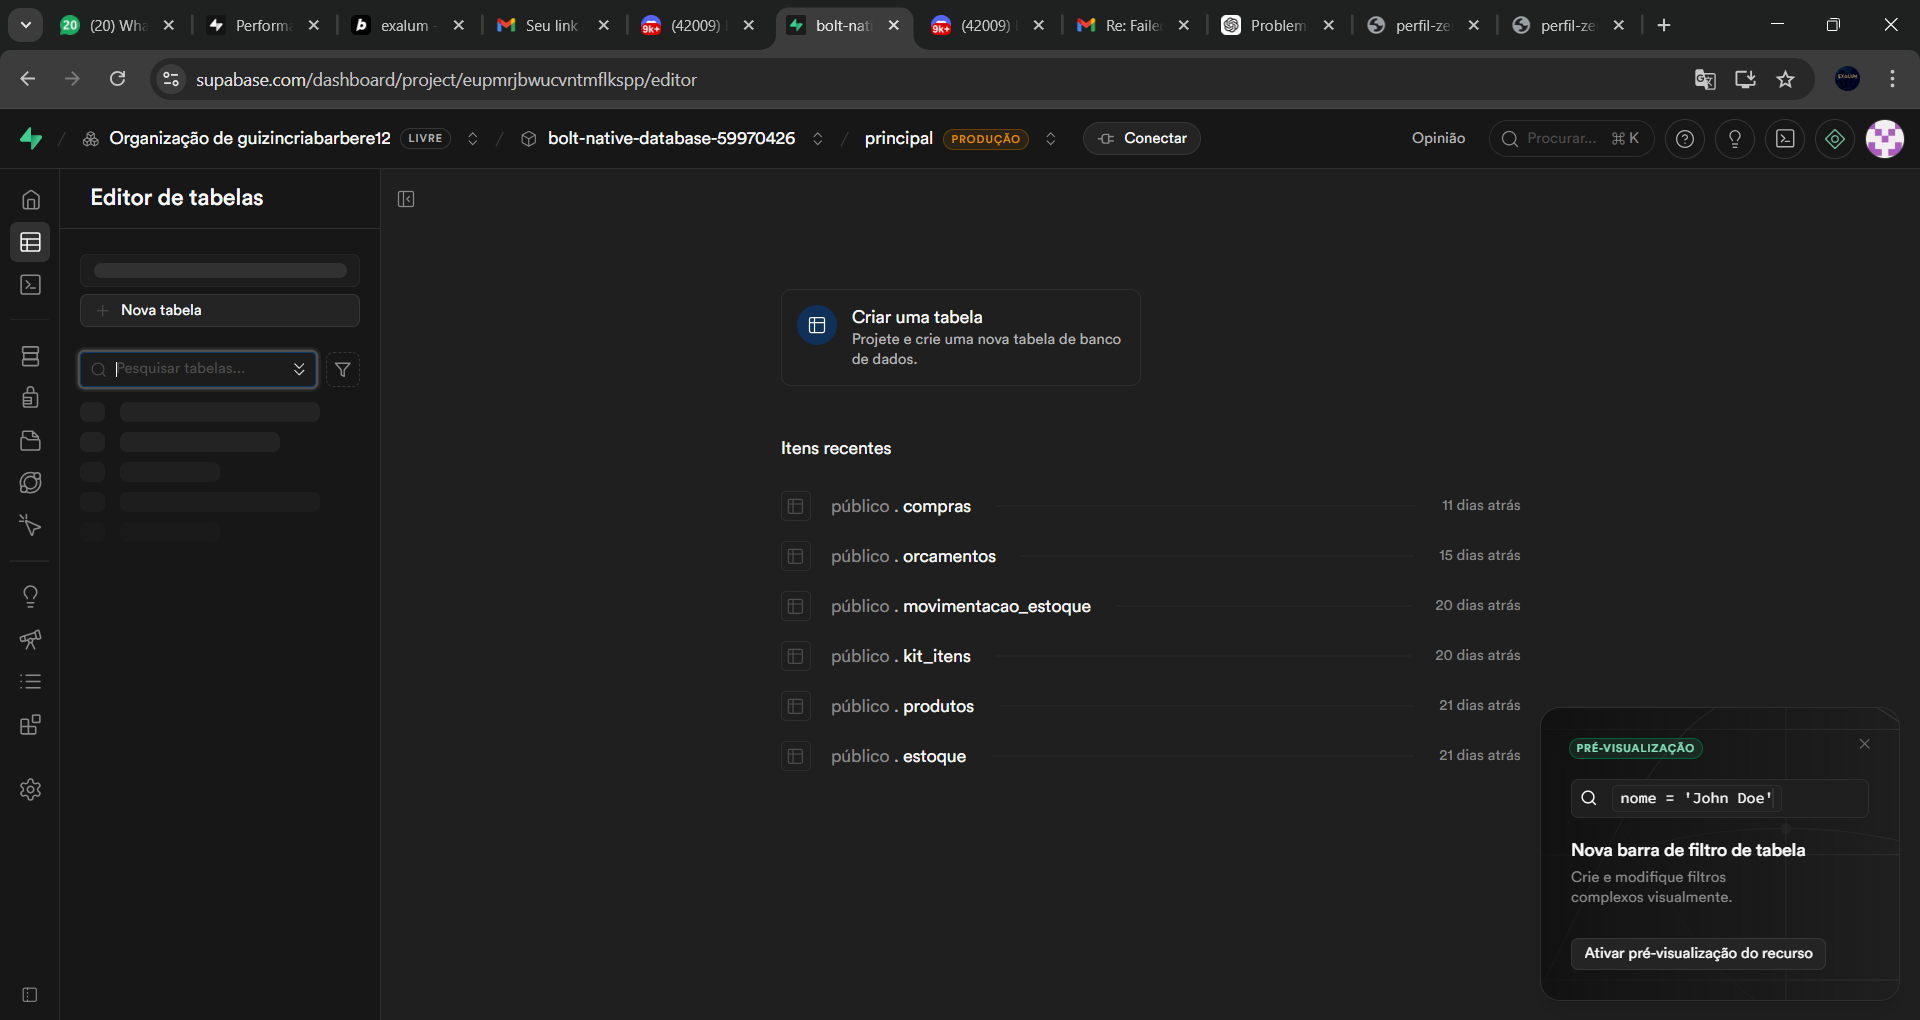
Task: Click the Nova tabela button
Action: point(220,310)
